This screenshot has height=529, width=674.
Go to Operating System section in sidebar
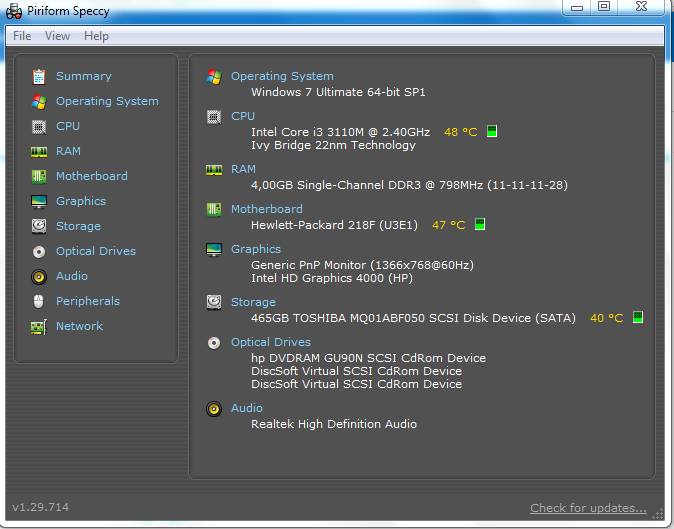tap(107, 101)
